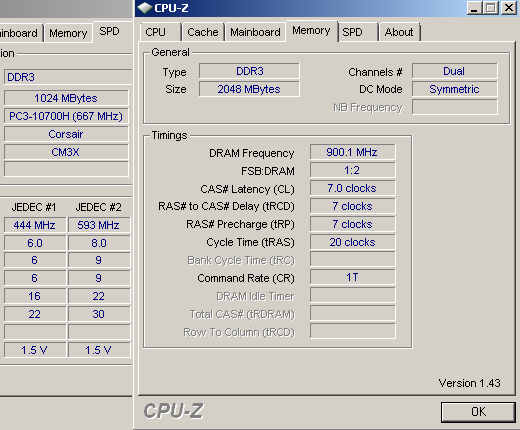Minimize the CPU-Z window
The height and width of the screenshot is (430, 520).
pos(474,8)
